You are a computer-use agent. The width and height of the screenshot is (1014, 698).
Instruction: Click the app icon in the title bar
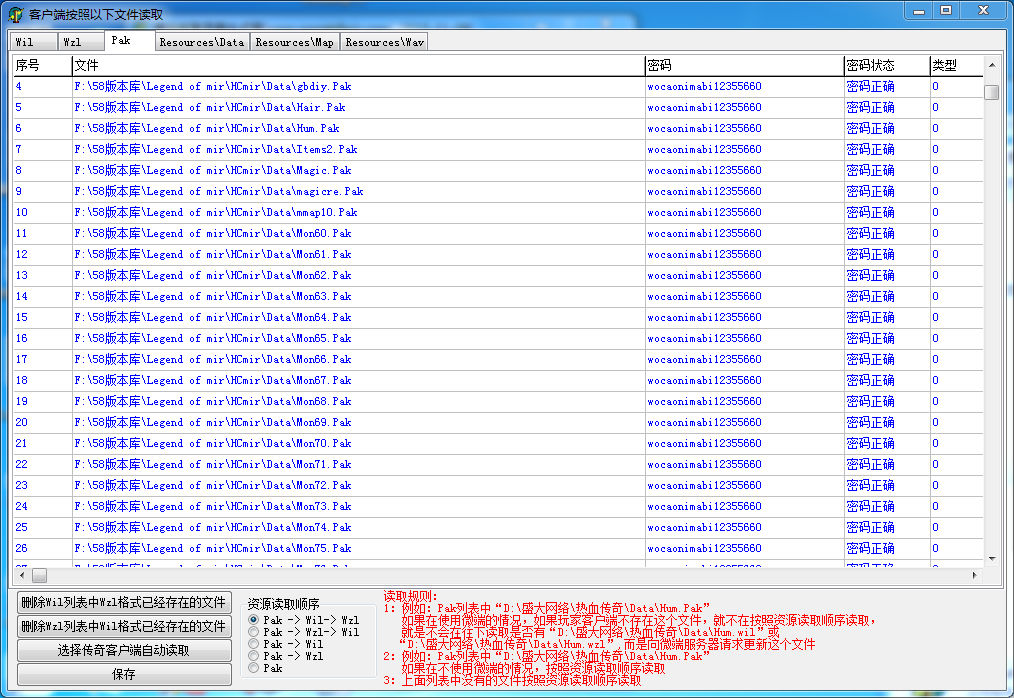pyautogui.click(x=16, y=15)
